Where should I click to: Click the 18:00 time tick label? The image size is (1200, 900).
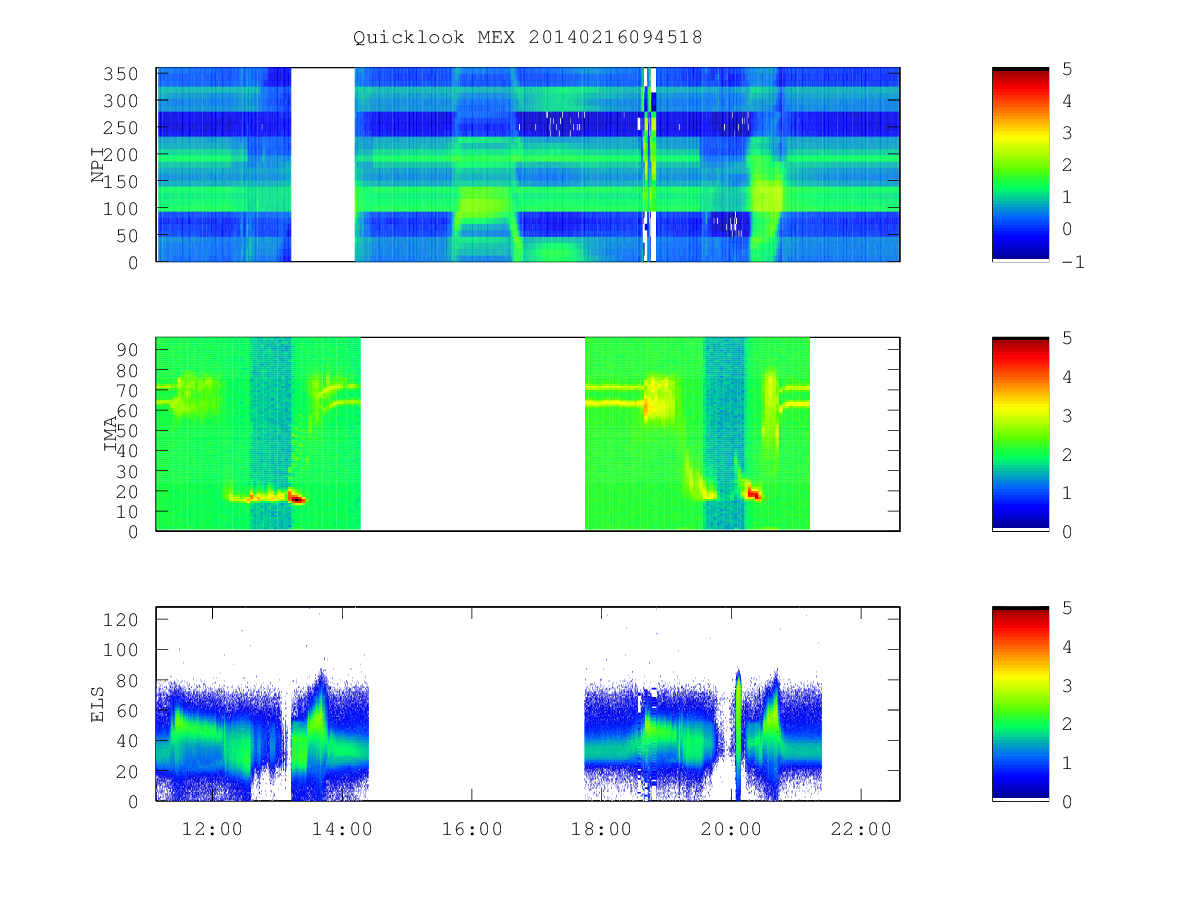point(602,829)
